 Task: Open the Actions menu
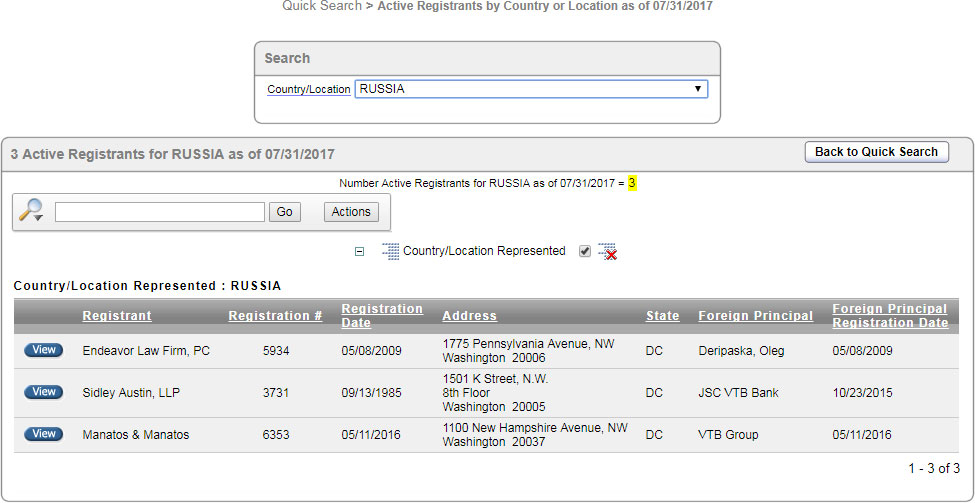tap(351, 212)
